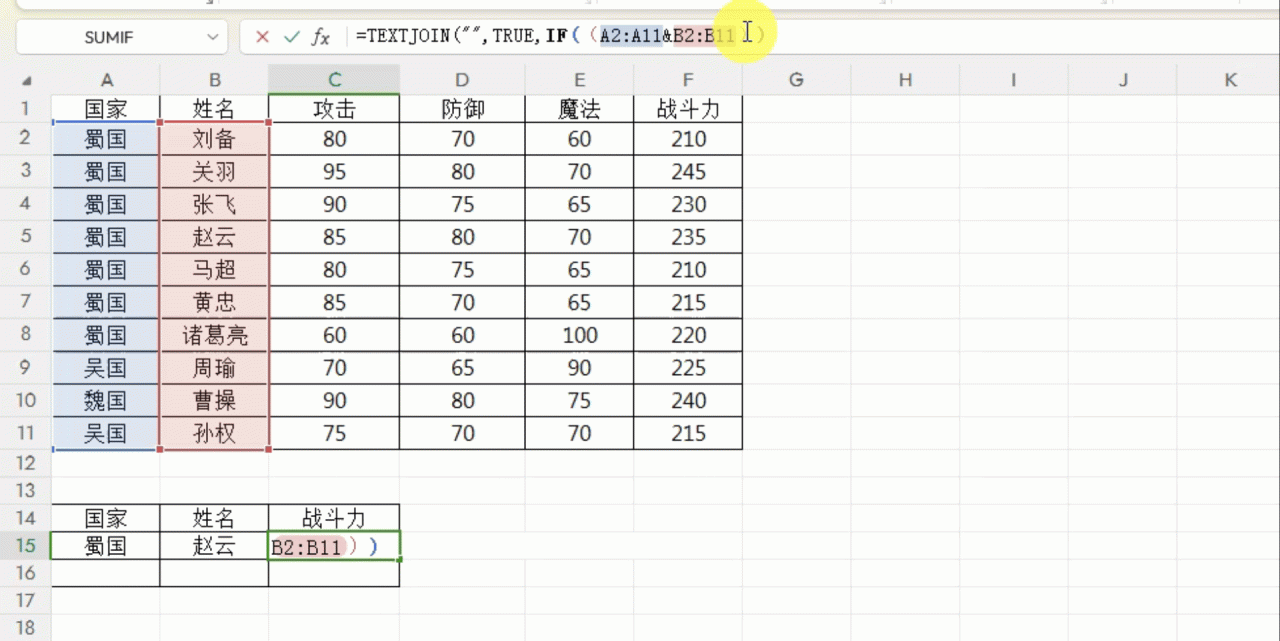Image resolution: width=1280 pixels, height=641 pixels.
Task: Click cell containing 周瑜
Action: [214, 368]
